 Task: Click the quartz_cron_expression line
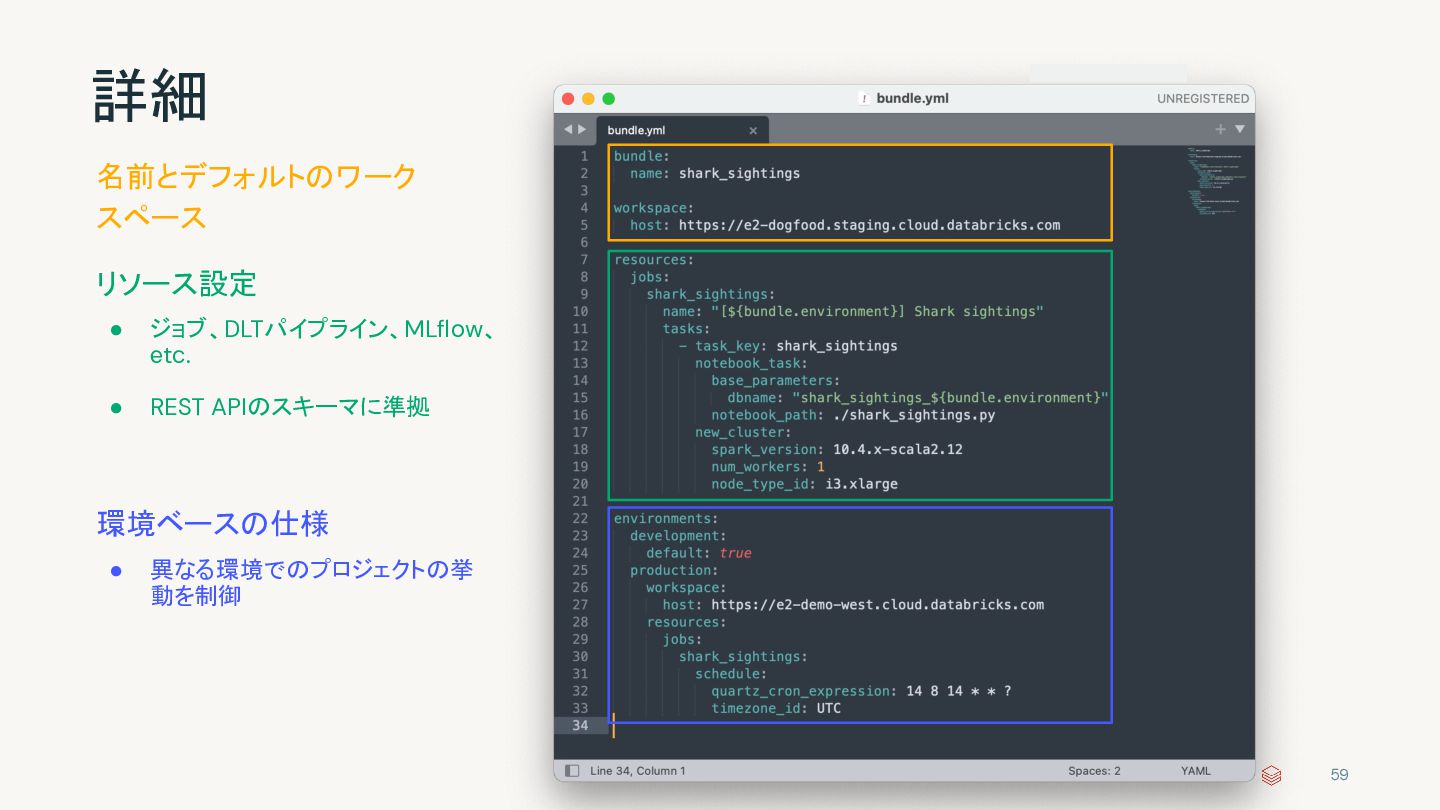(861, 691)
